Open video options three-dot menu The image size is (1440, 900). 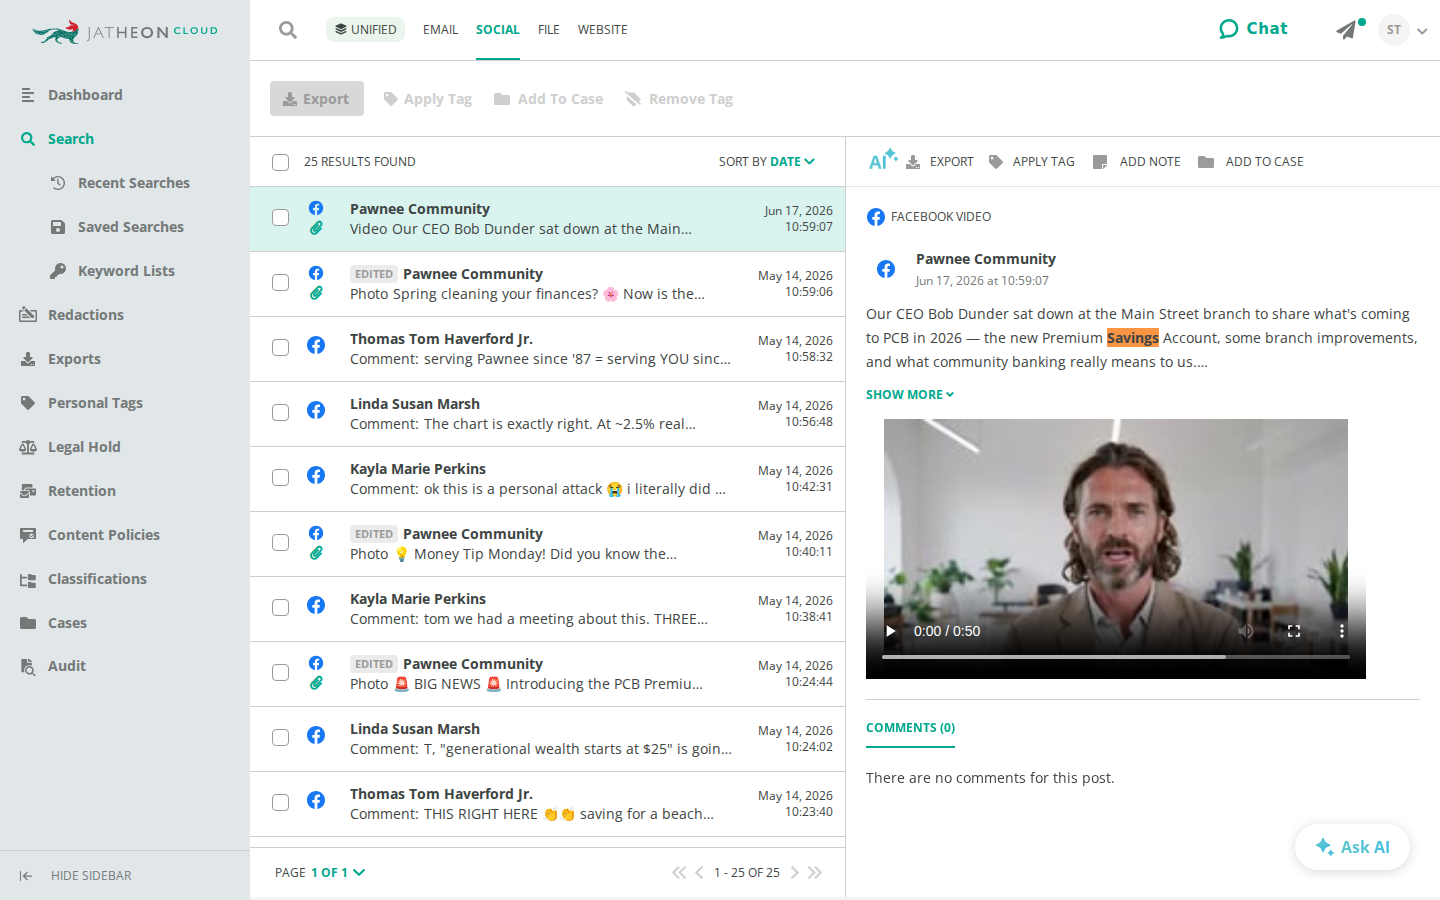(x=1342, y=631)
